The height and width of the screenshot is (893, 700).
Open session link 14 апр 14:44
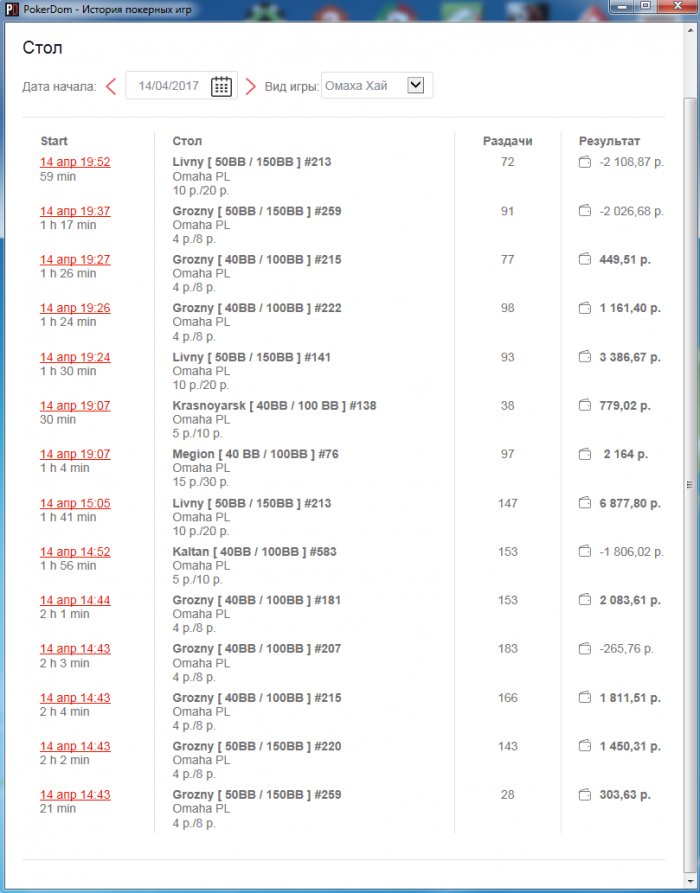click(x=75, y=600)
